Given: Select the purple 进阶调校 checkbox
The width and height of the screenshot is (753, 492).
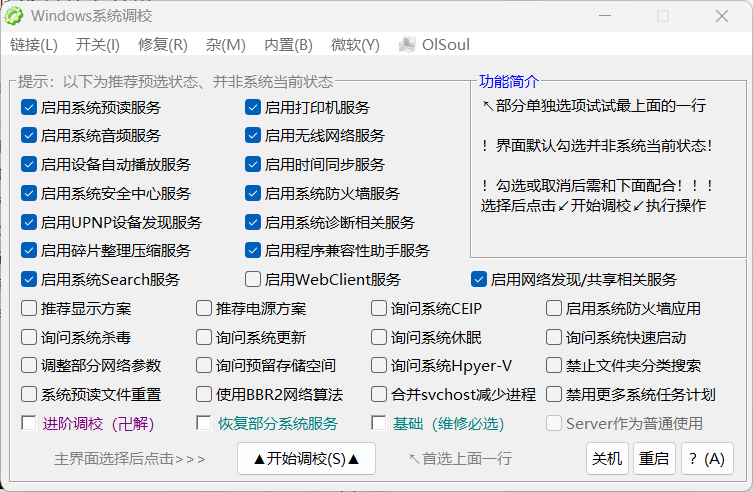Looking at the screenshot, I should [x=29, y=424].
